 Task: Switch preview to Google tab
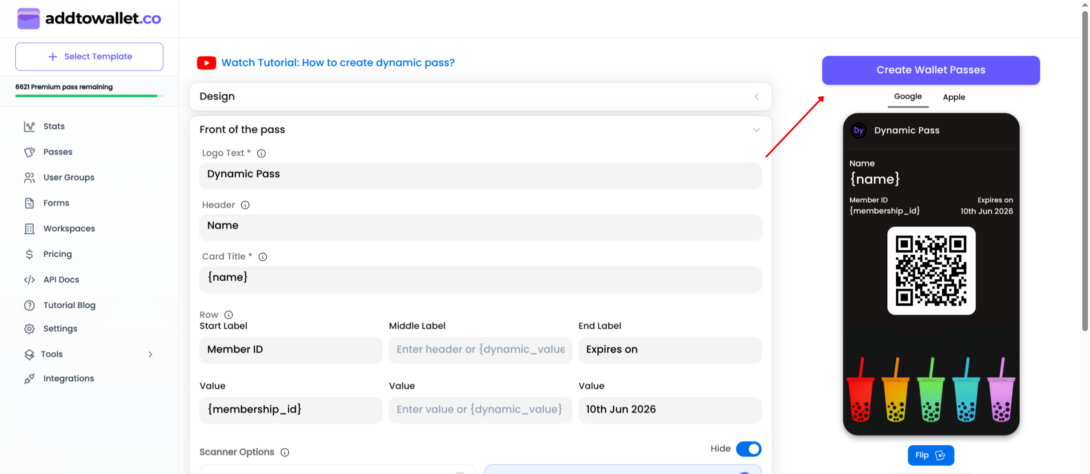(x=908, y=97)
